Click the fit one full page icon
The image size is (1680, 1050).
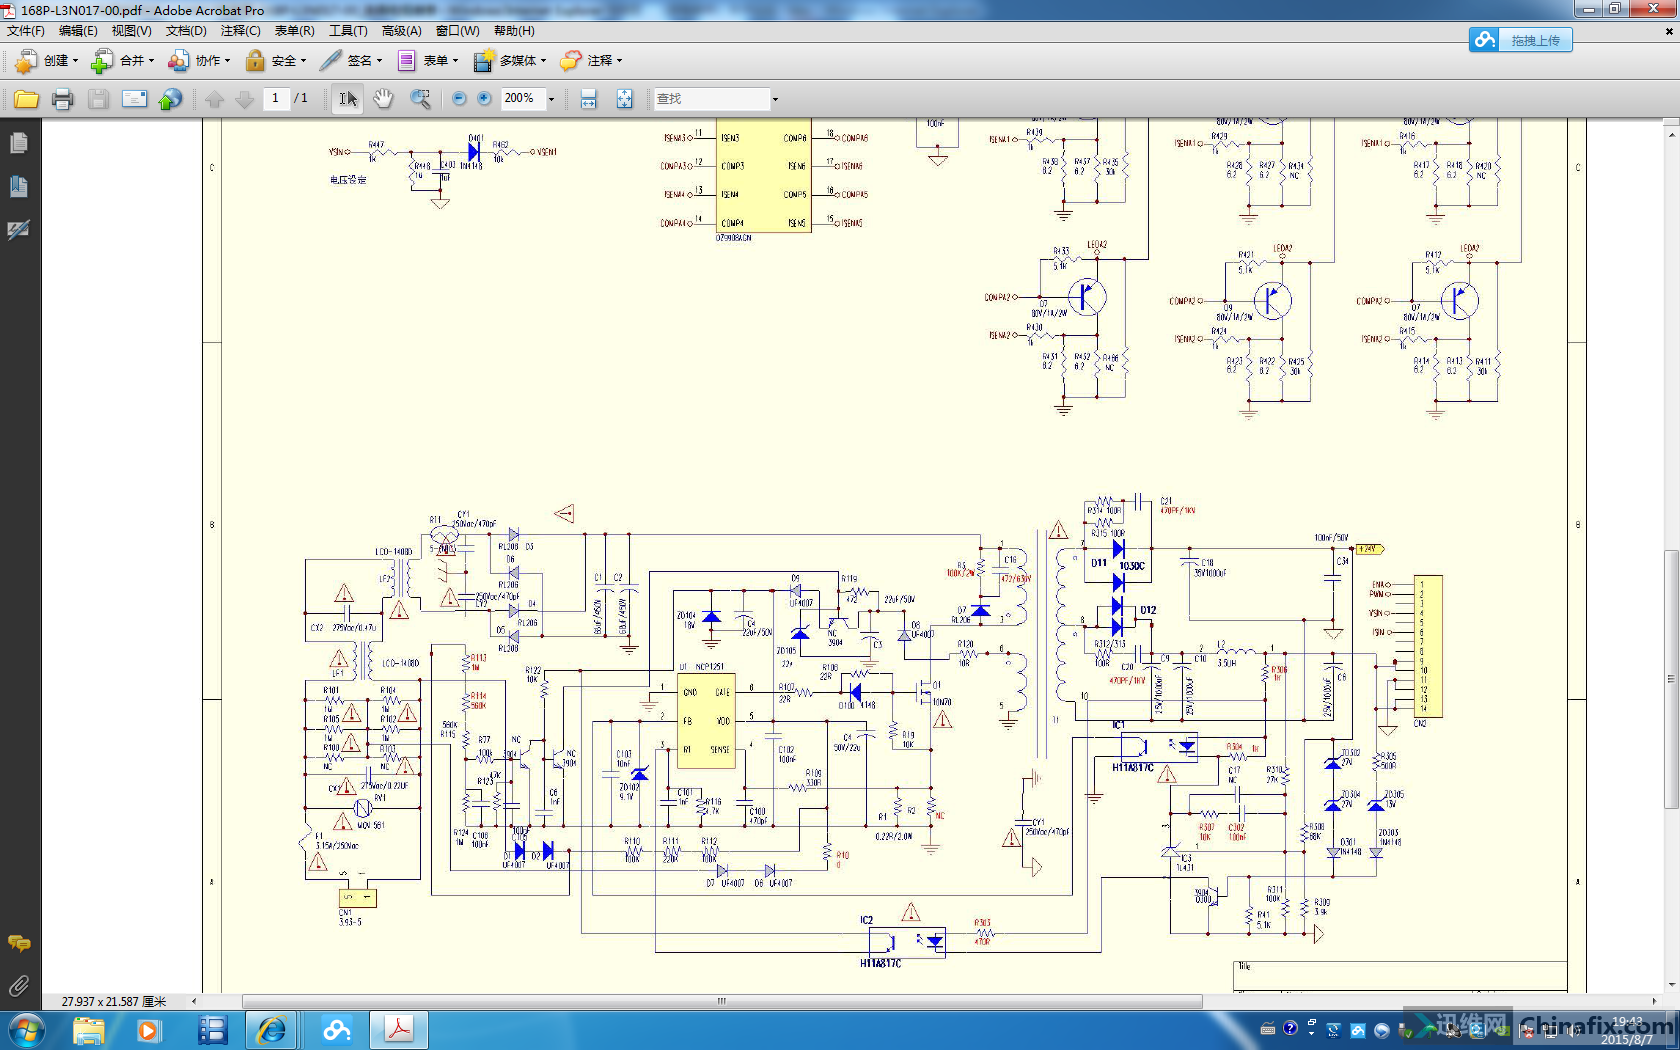point(624,99)
